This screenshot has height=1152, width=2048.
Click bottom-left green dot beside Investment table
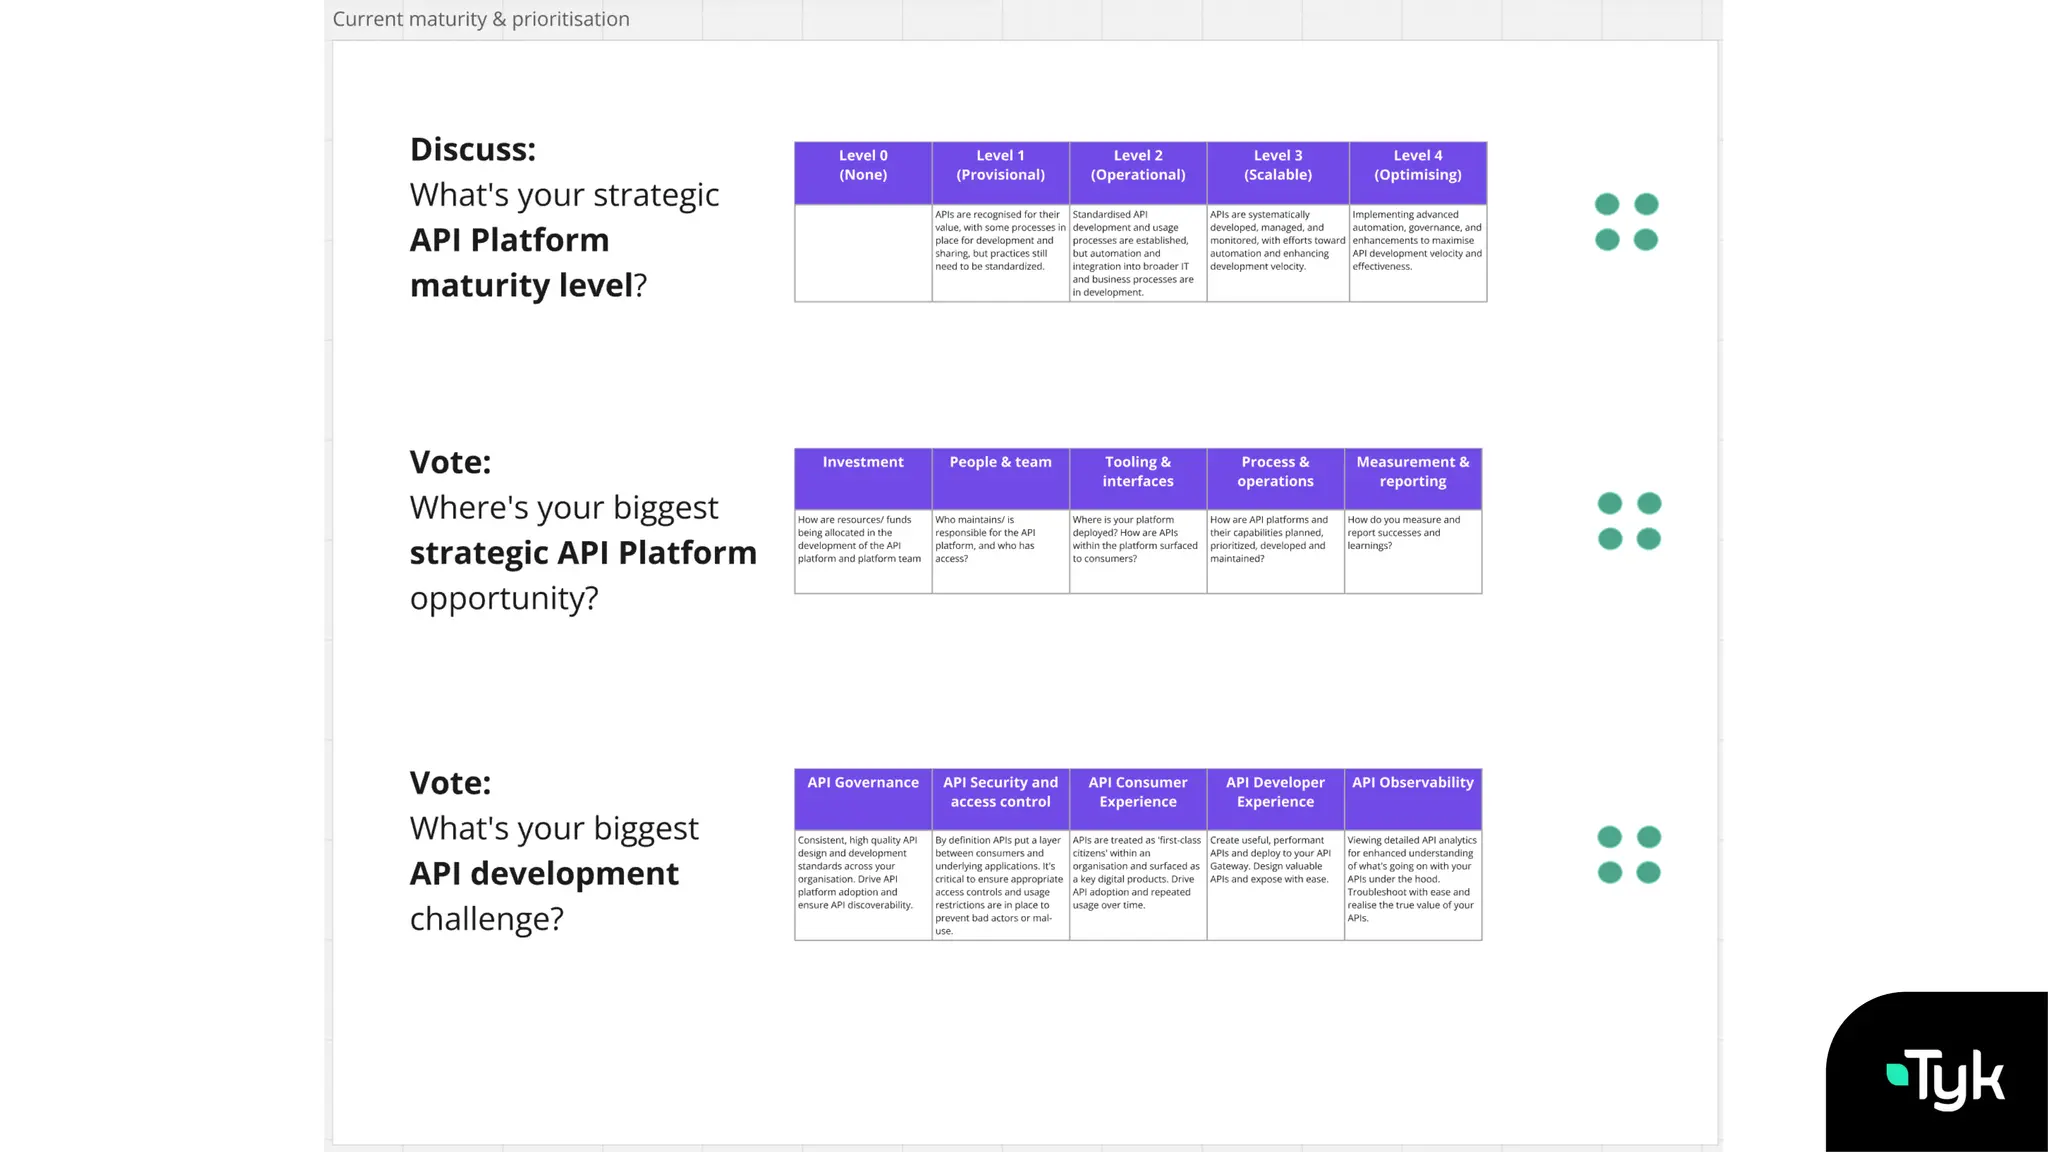(1610, 539)
